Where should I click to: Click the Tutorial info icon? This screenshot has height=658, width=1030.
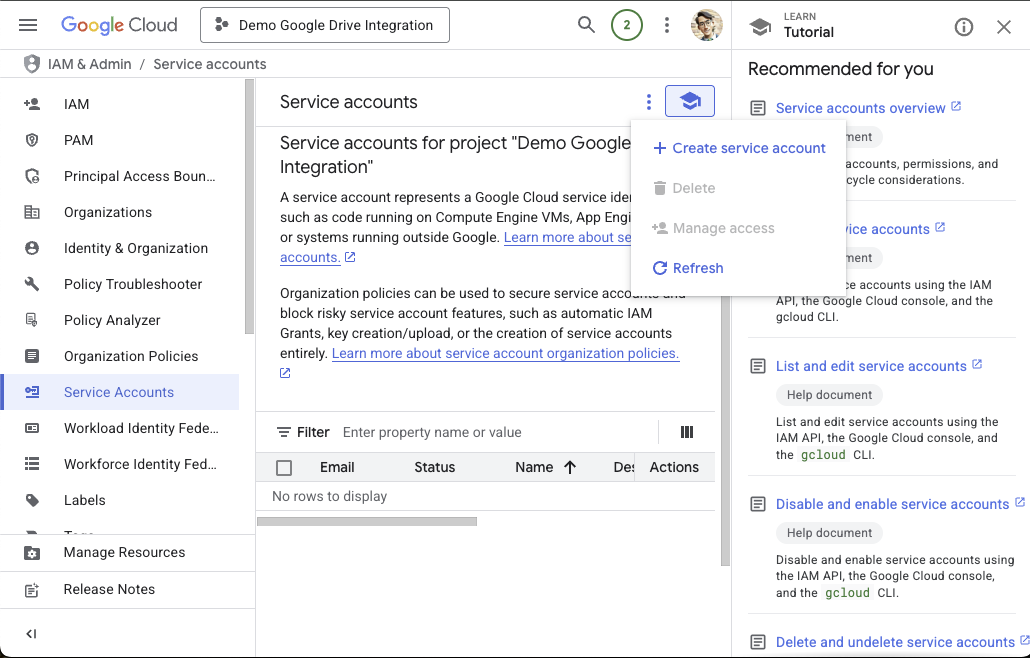[x=964, y=27]
